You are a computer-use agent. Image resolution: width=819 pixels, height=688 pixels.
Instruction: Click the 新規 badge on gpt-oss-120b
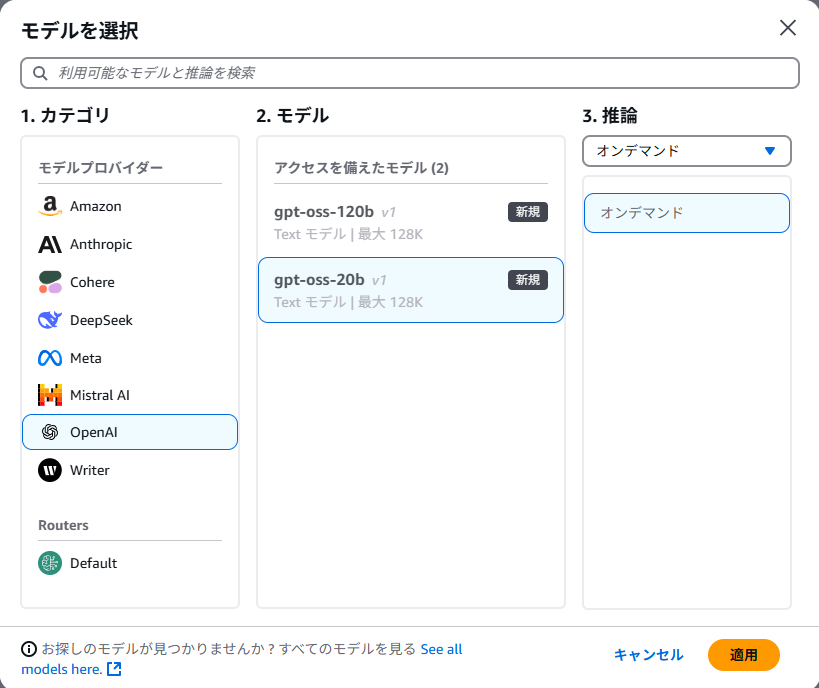coord(528,212)
